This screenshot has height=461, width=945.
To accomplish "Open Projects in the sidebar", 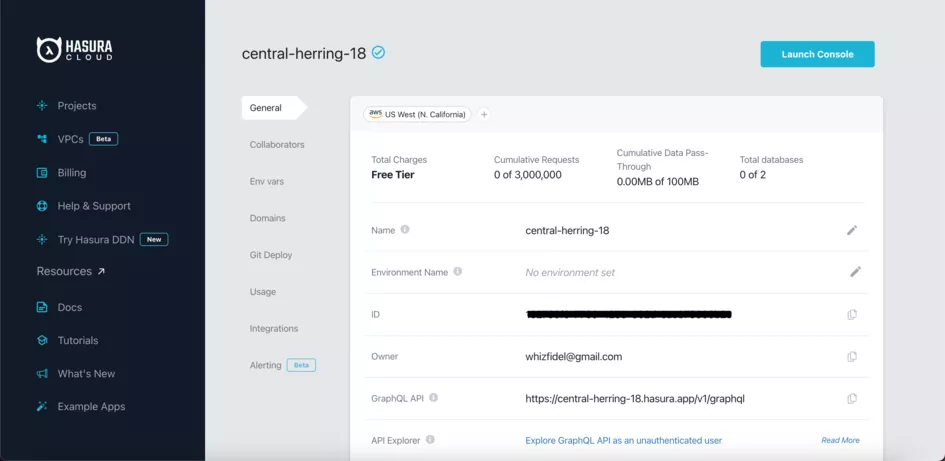I will click(77, 105).
